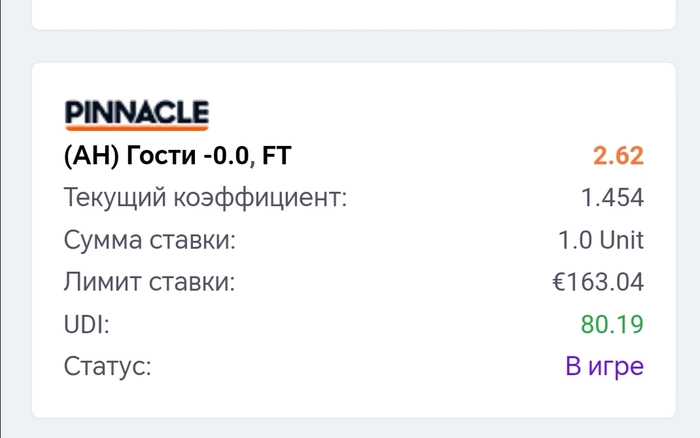The height and width of the screenshot is (438, 700).
Task: Click the orange underline beneath the Pinnacle wordmark
Action: (136, 128)
